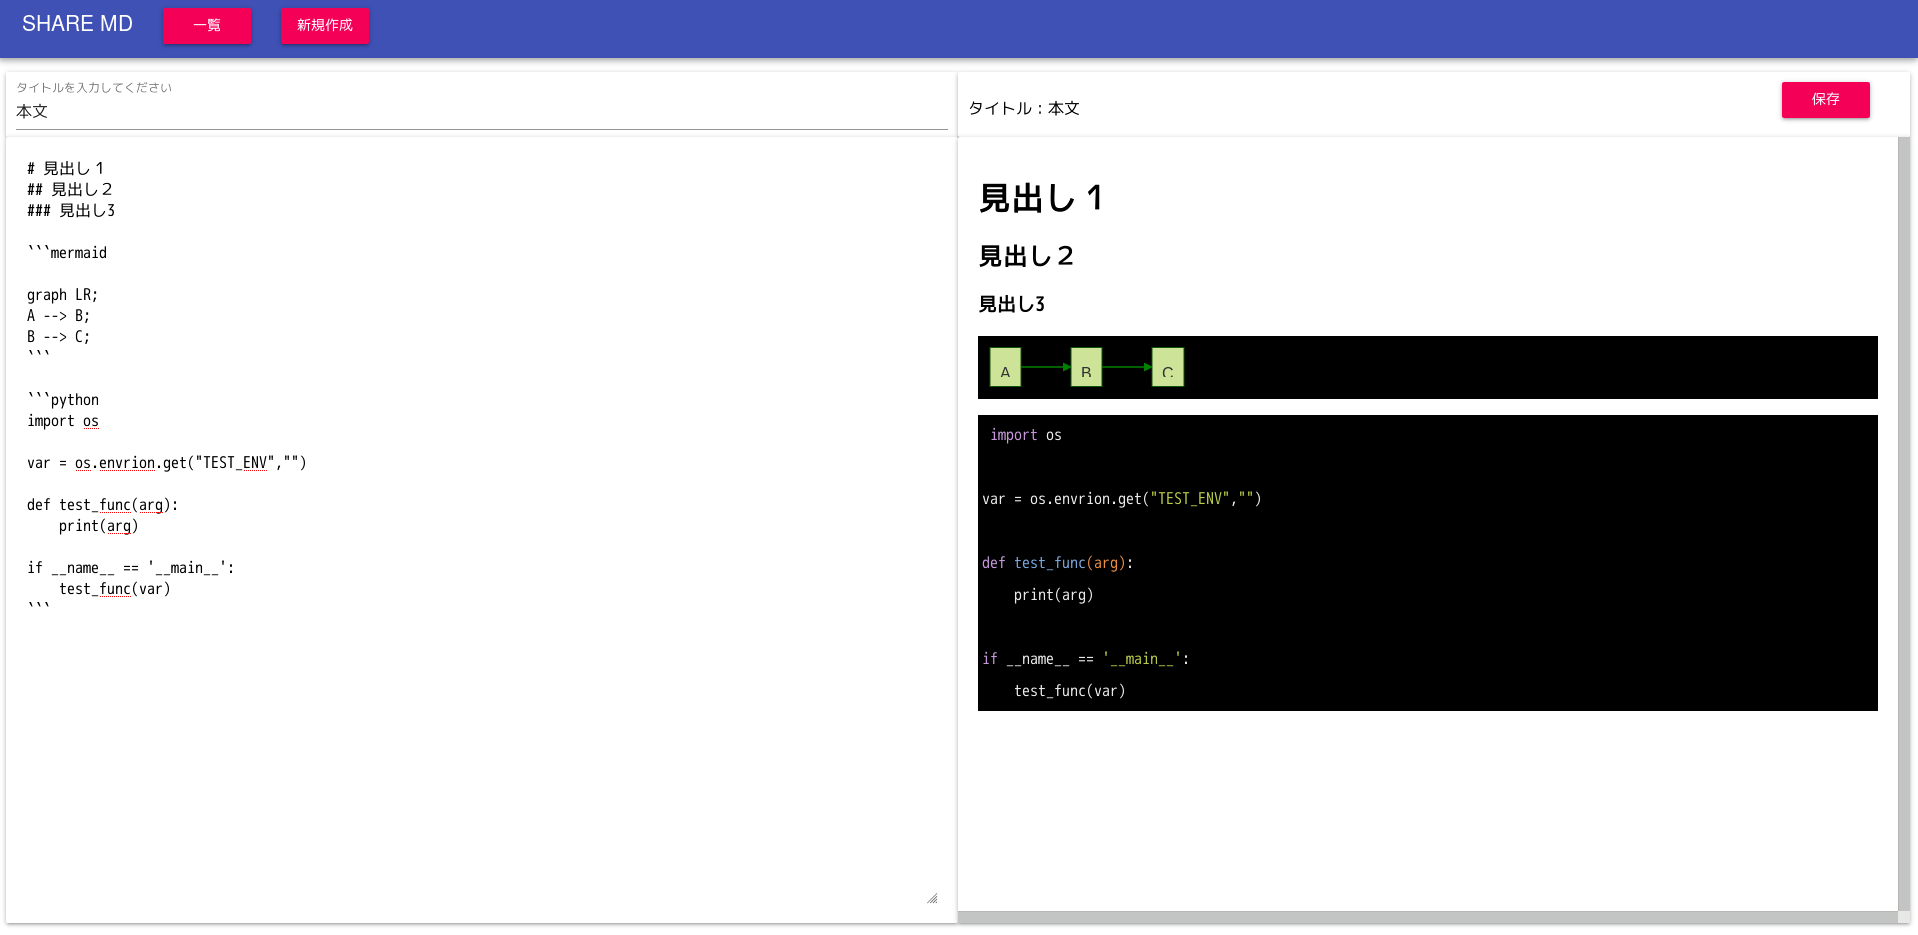Click the 'if __name__' line in editor
The height and width of the screenshot is (935, 1918).
pyautogui.click(x=131, y=567)
